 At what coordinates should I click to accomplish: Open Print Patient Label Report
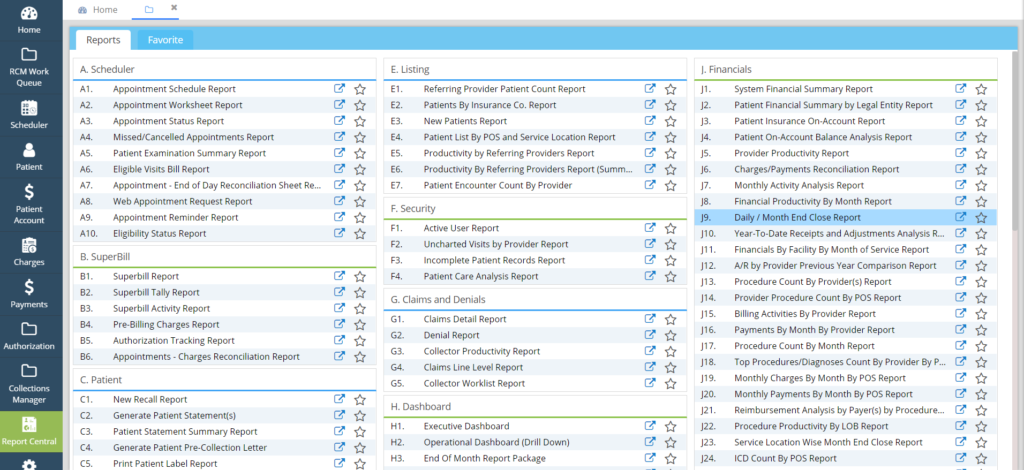165,463
